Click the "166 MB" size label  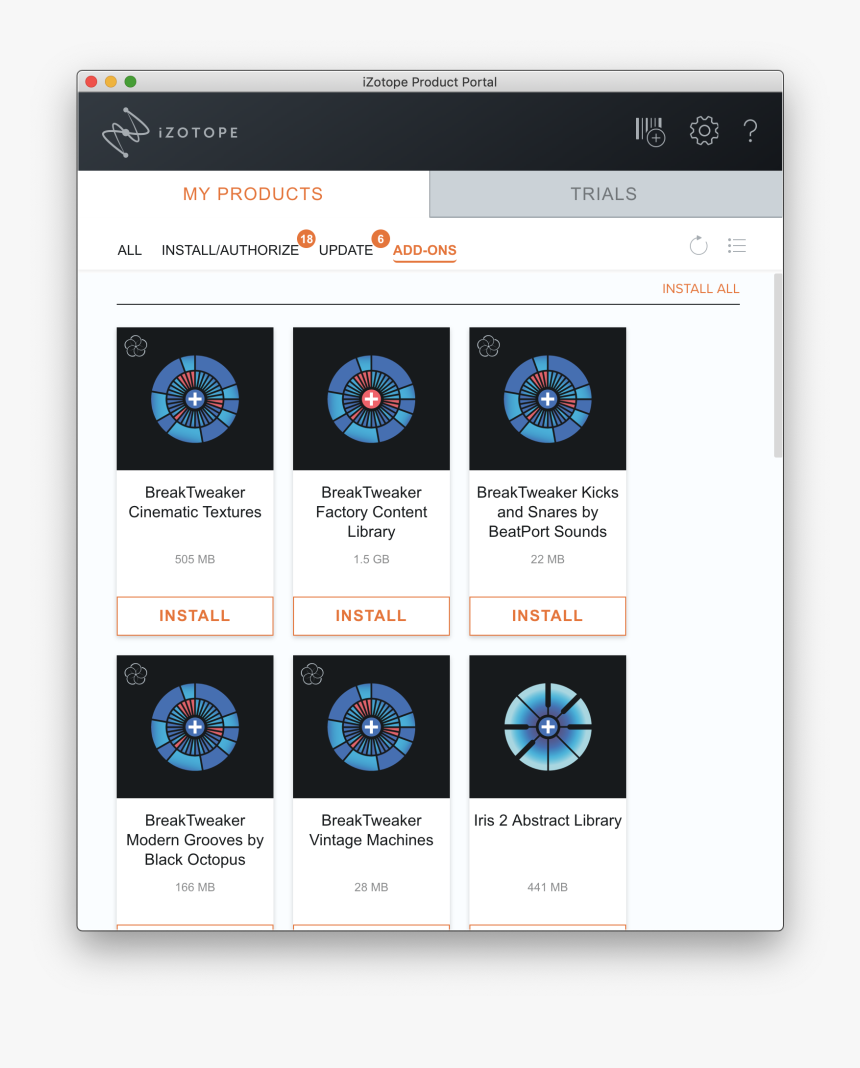pos(195,888)
